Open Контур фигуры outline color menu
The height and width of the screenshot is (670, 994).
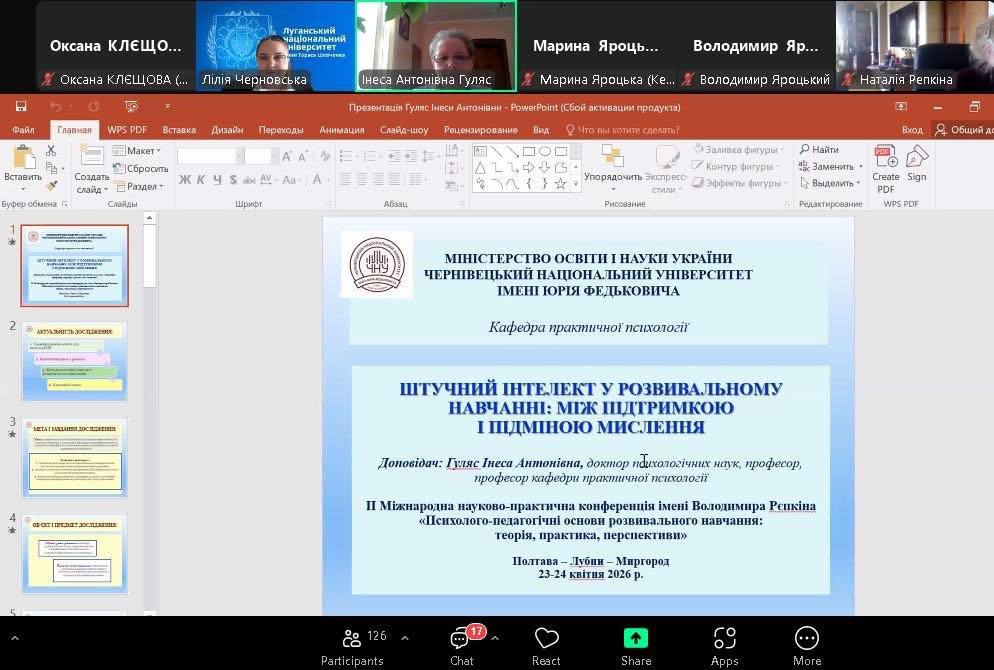tap(737, 166)
